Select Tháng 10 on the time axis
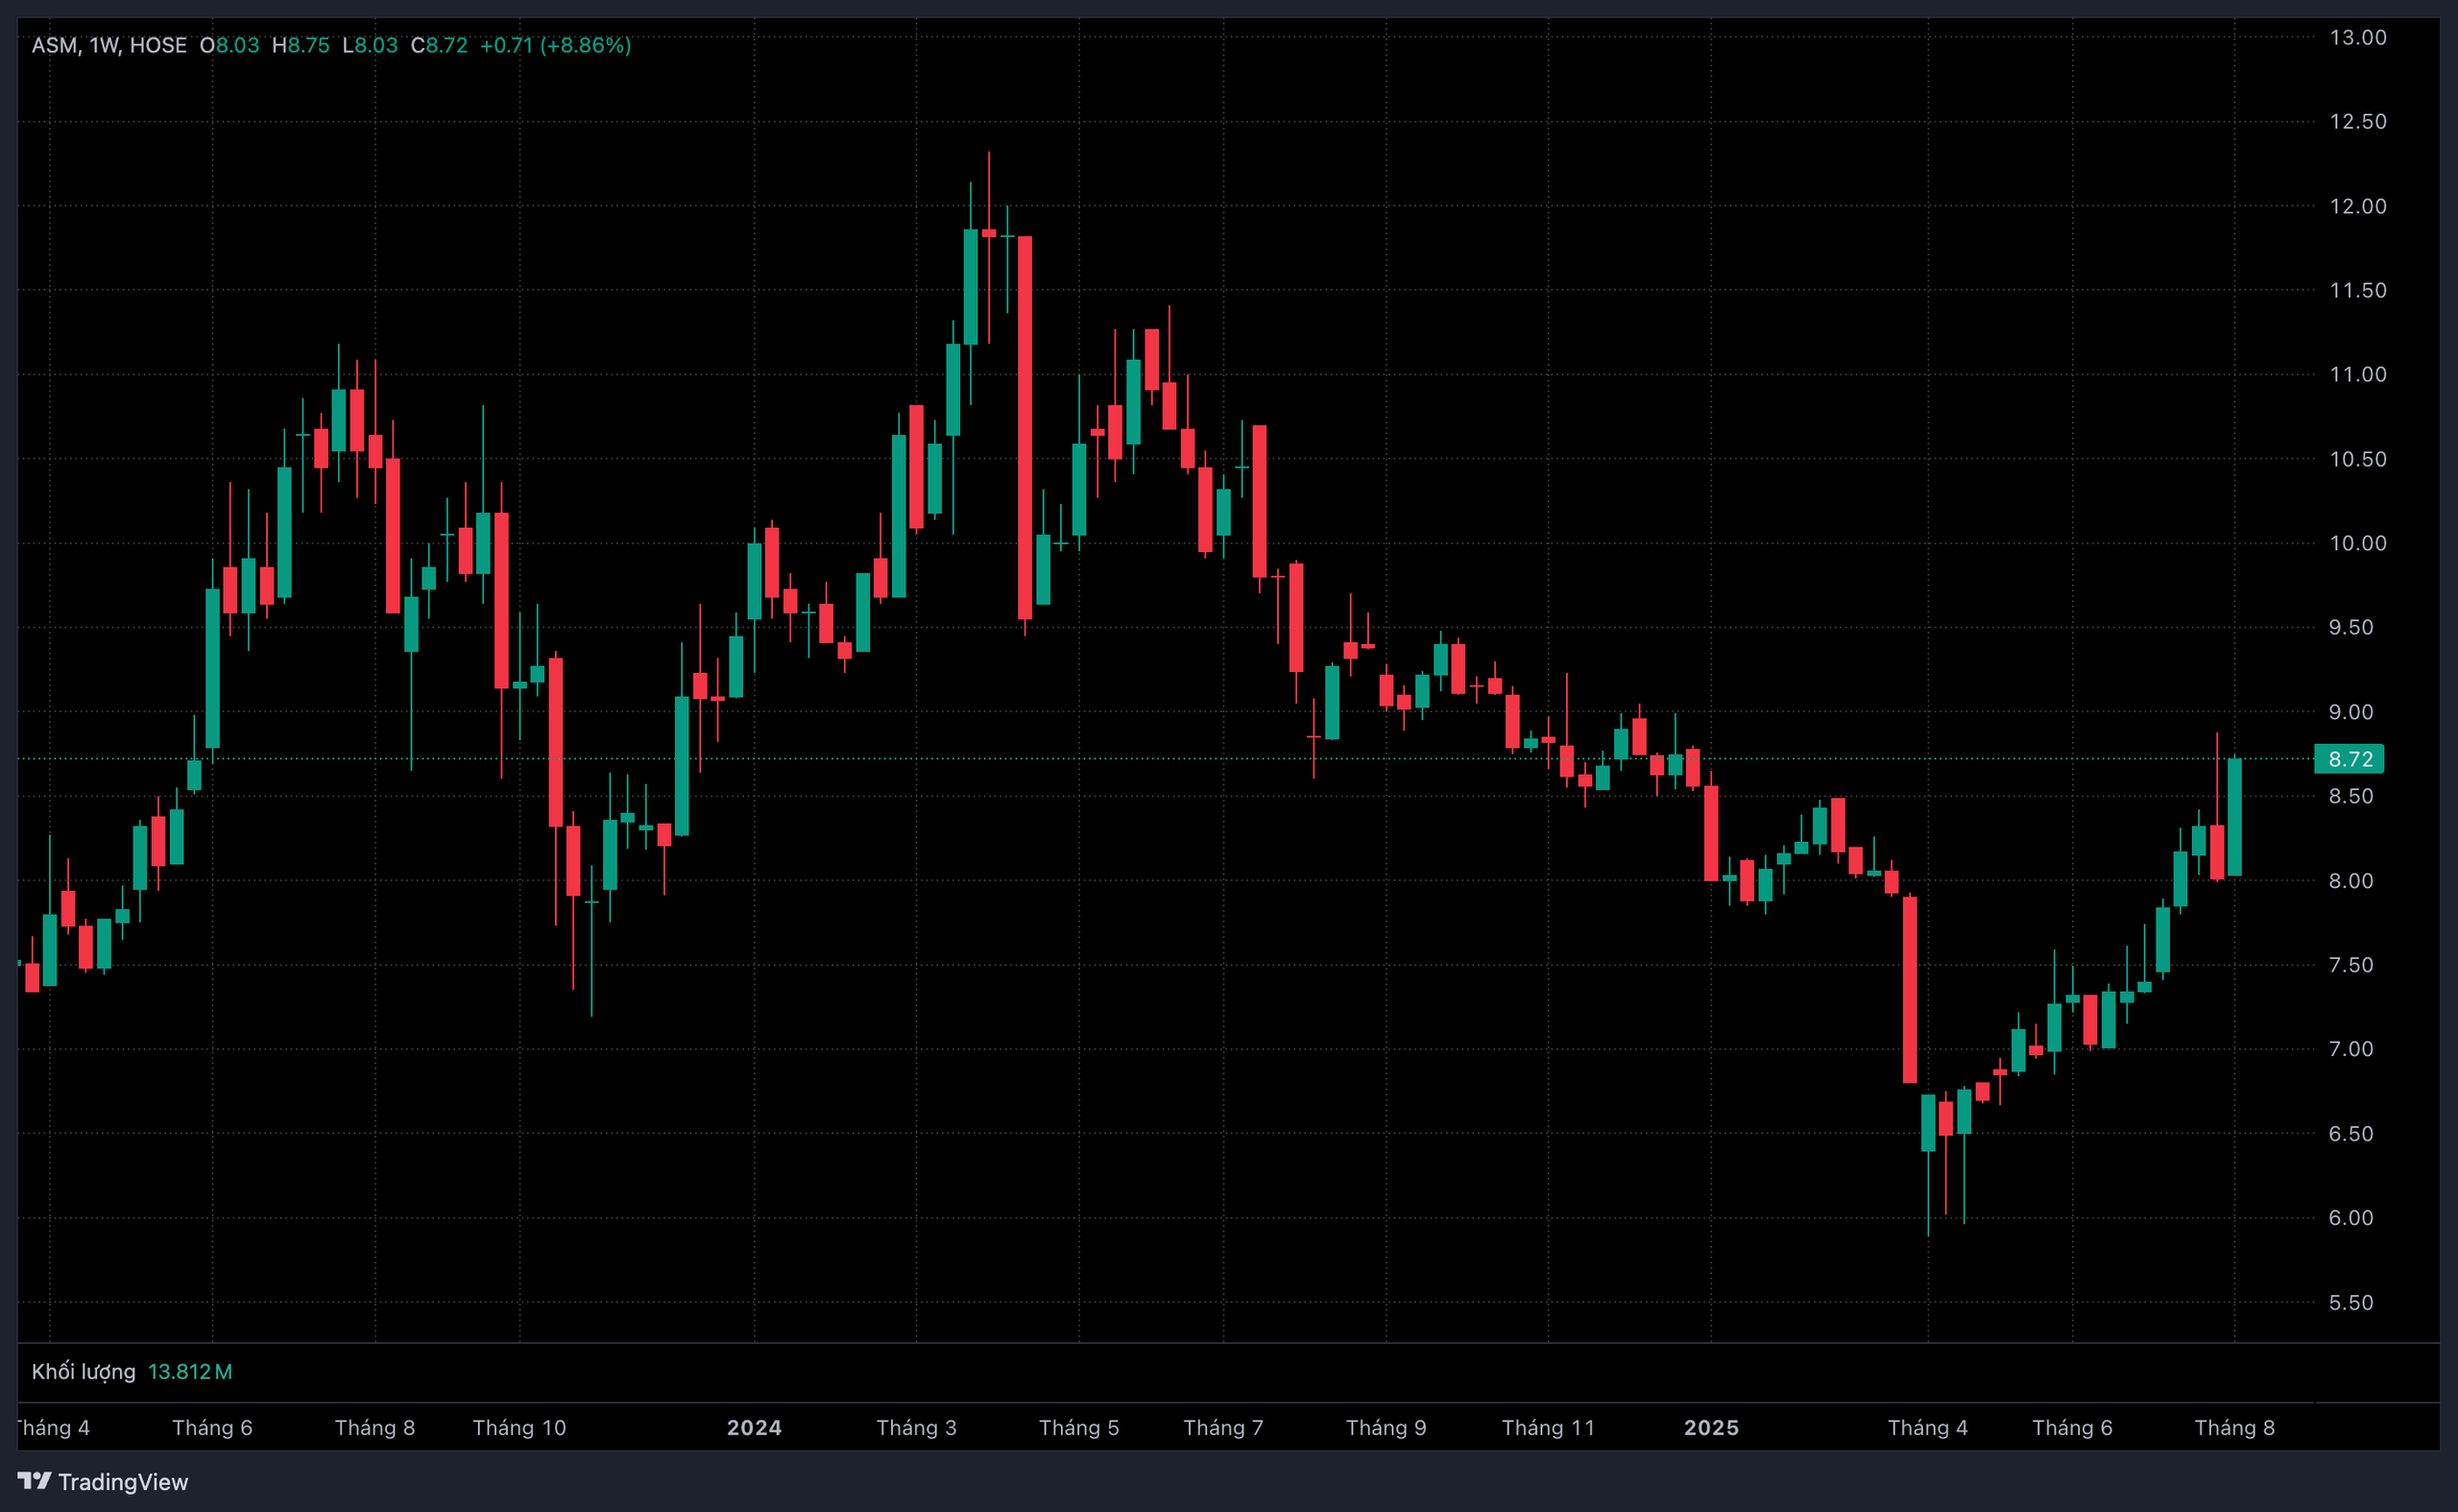Viewport: 2458px width, 1512px height. 519,1427
